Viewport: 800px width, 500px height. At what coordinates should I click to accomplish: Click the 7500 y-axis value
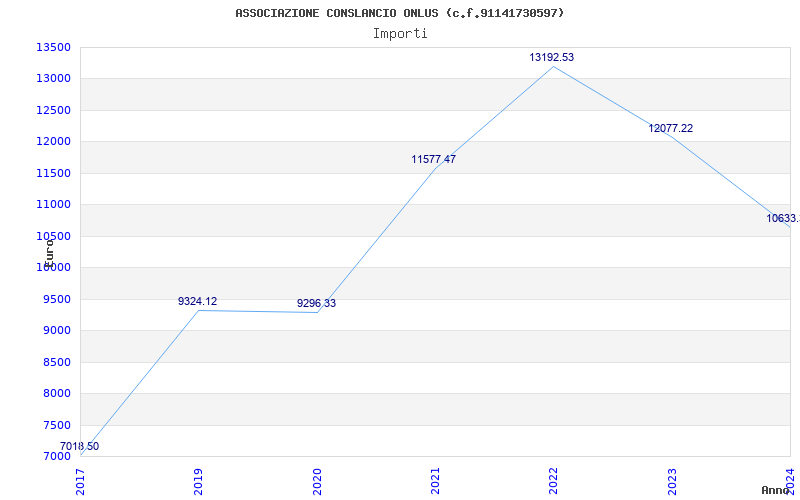tap(56, 426)
